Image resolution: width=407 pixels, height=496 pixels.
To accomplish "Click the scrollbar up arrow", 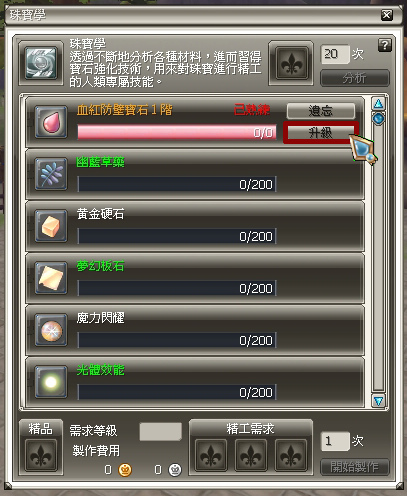I will coord(378,104).
